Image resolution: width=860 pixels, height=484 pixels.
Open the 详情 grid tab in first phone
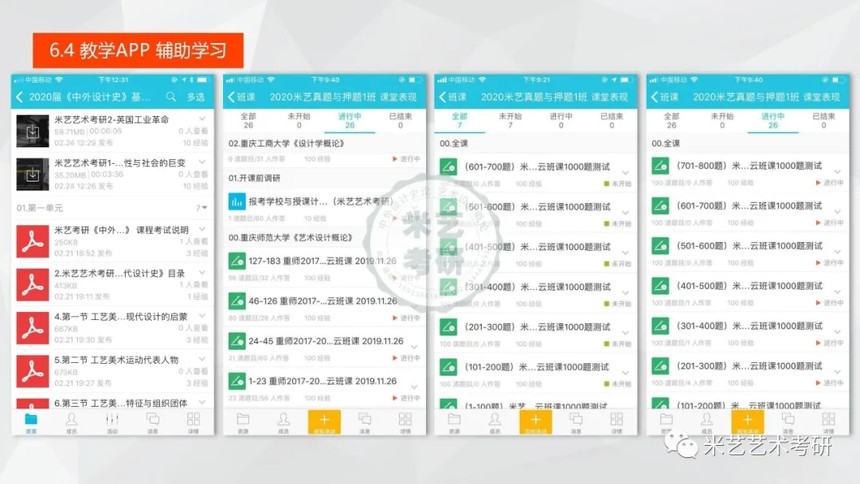point(193,423)
